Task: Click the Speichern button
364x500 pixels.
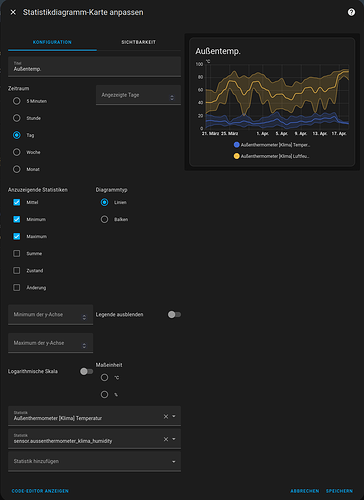Action: pyautogui.click(x=339, y=491)
